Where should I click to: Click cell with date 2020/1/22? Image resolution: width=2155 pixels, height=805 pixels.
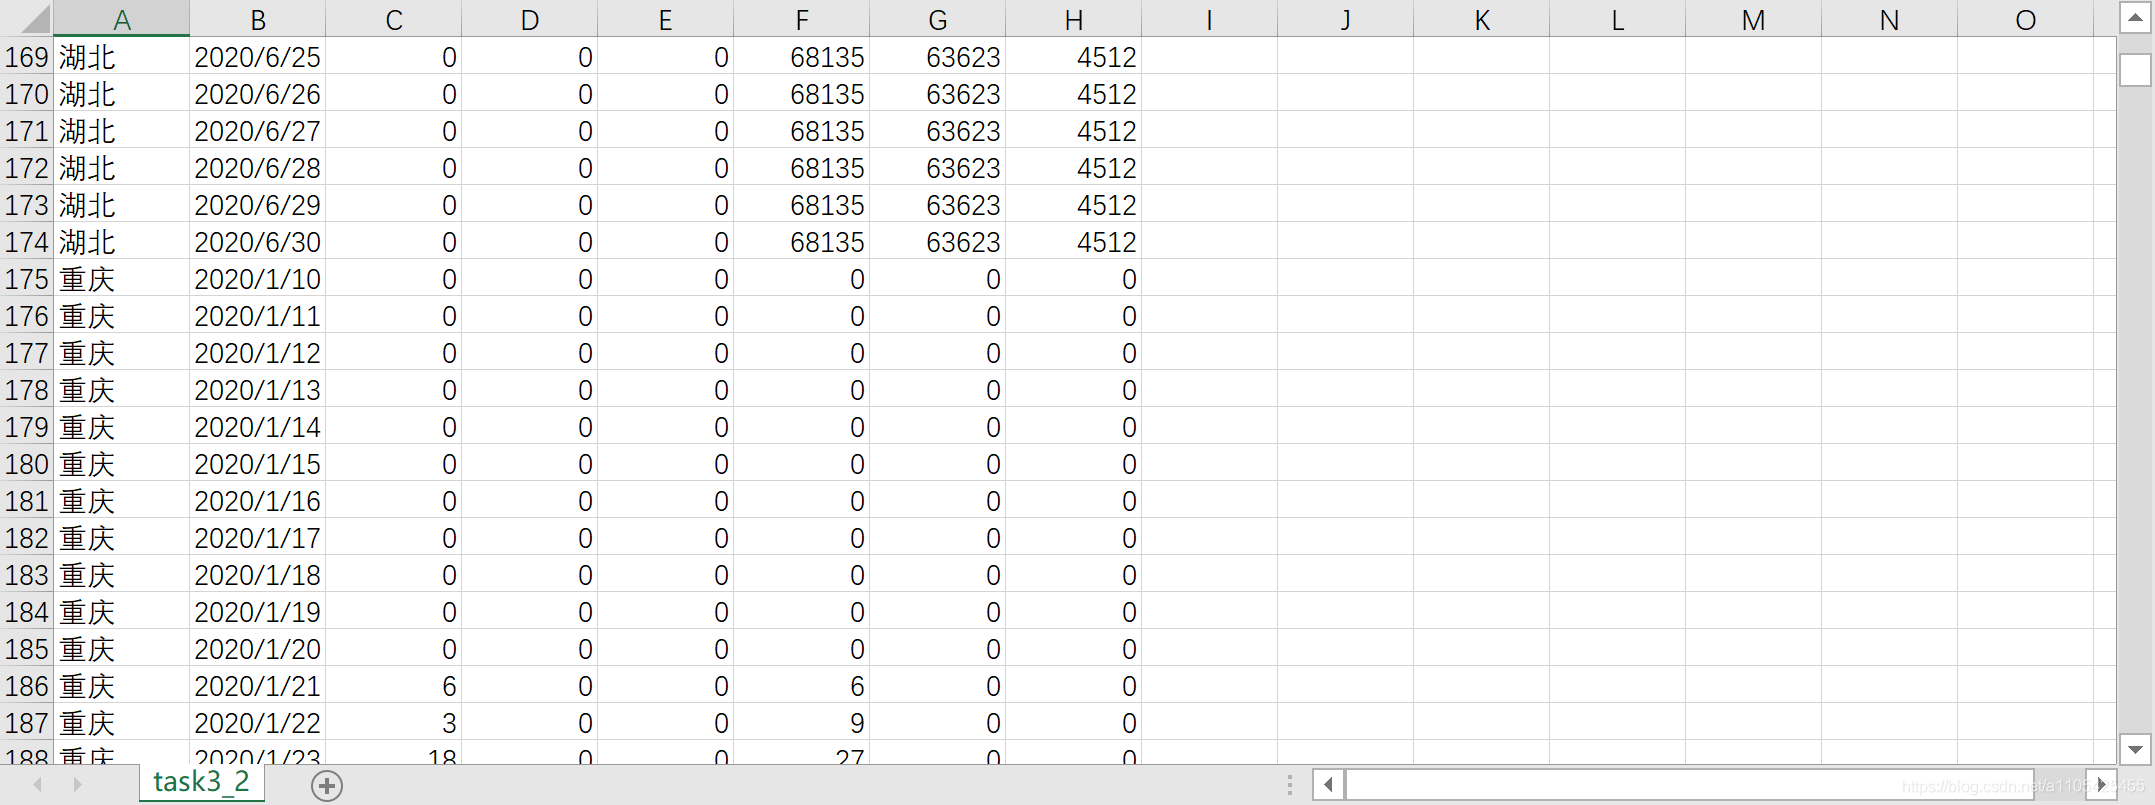(258, 723)
